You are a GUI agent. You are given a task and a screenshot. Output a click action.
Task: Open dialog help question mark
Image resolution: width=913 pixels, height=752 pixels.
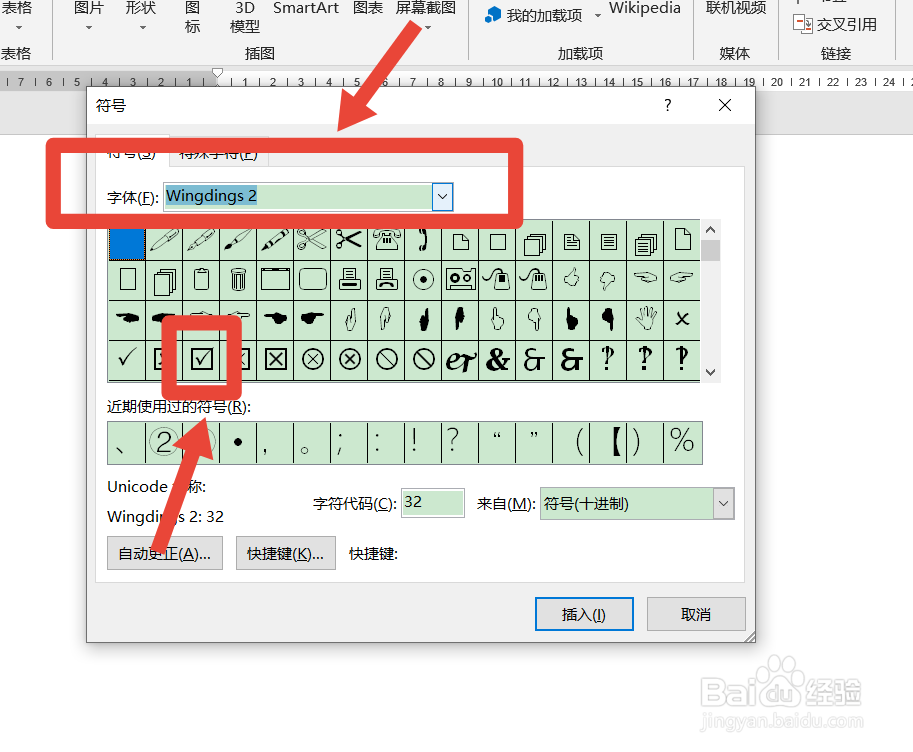[x=668, y=105]
